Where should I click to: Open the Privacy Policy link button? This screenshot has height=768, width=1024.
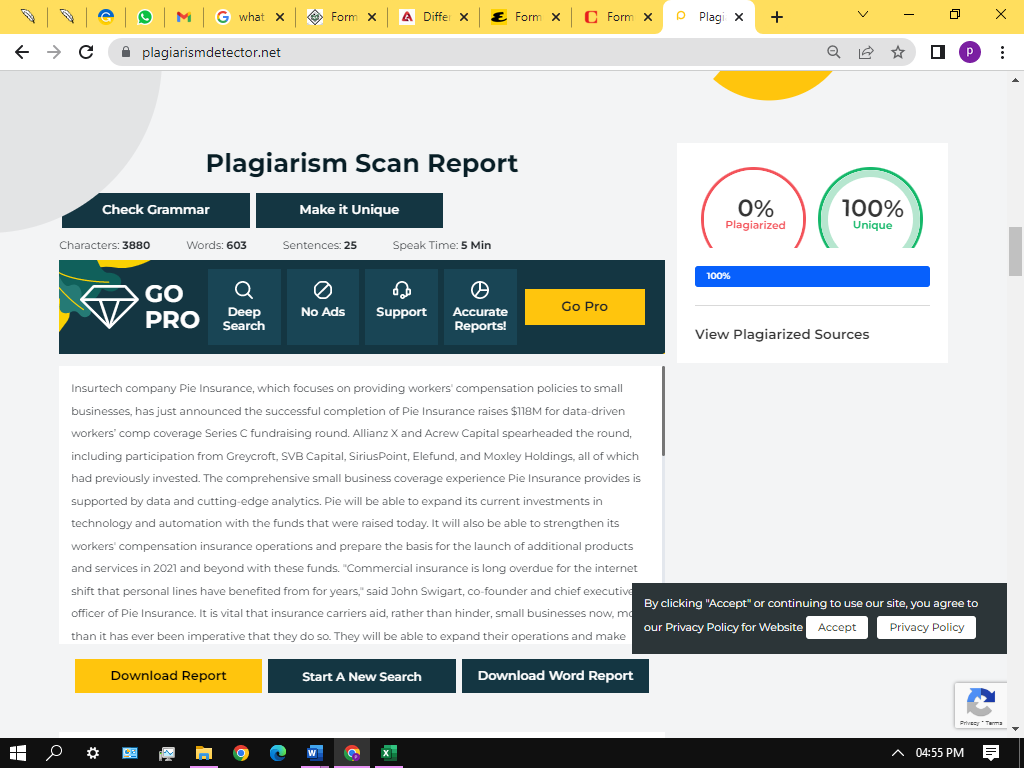point(926,627)
